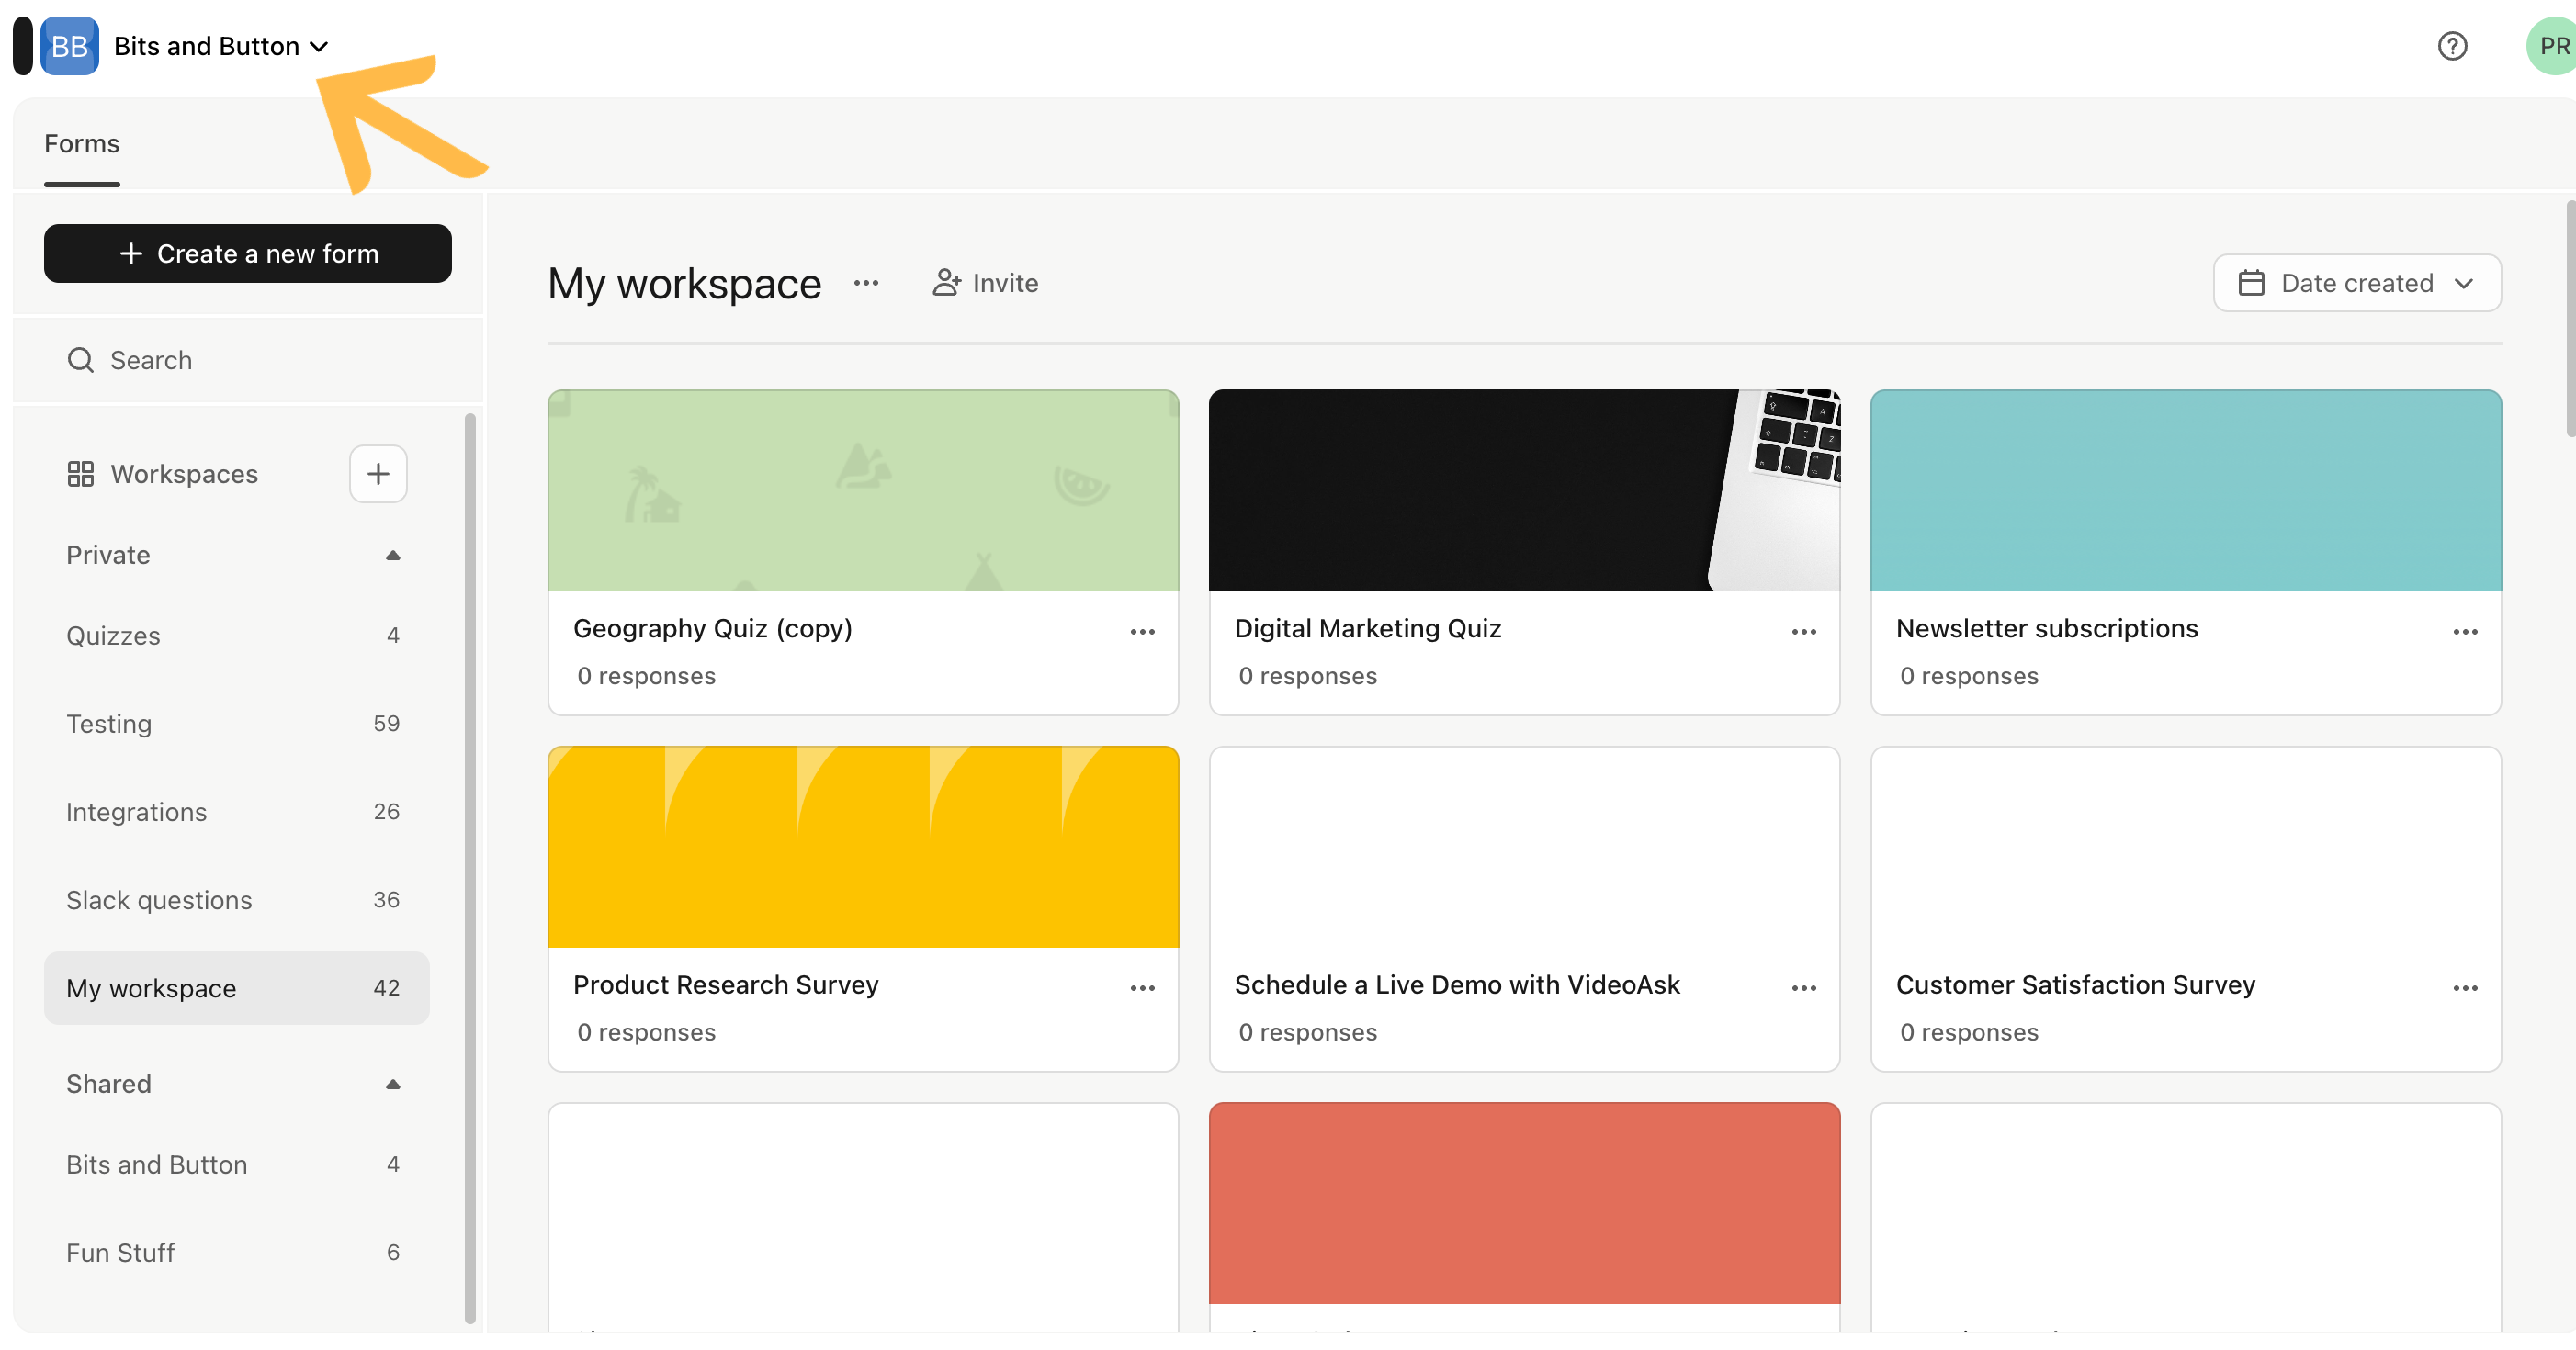Click the My workspace heading
This screenshot has width=2576, height=1350.
(685, 283)
